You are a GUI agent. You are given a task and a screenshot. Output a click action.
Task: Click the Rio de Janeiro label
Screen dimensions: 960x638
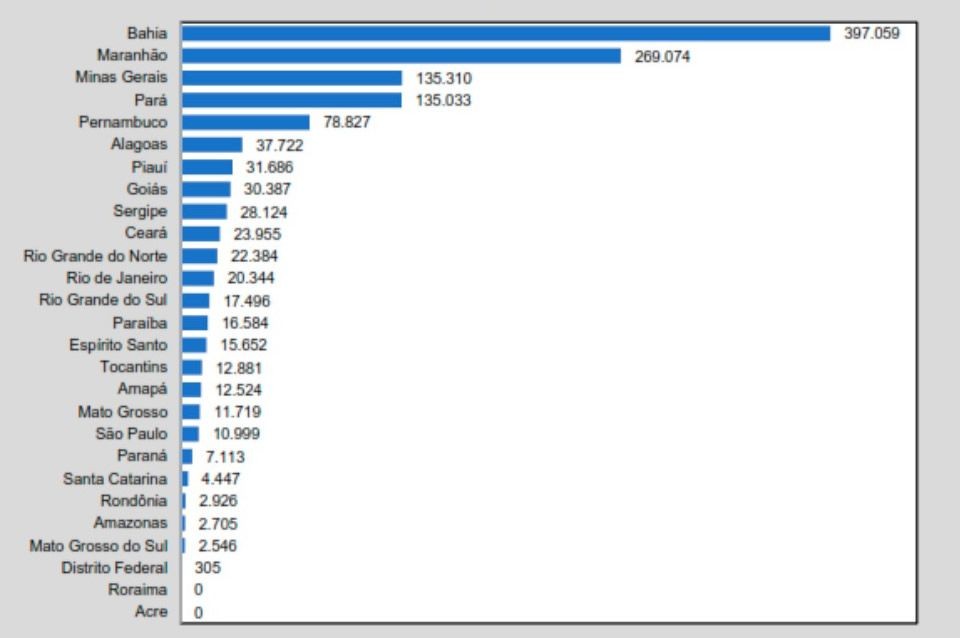click(x=117, y=278)
